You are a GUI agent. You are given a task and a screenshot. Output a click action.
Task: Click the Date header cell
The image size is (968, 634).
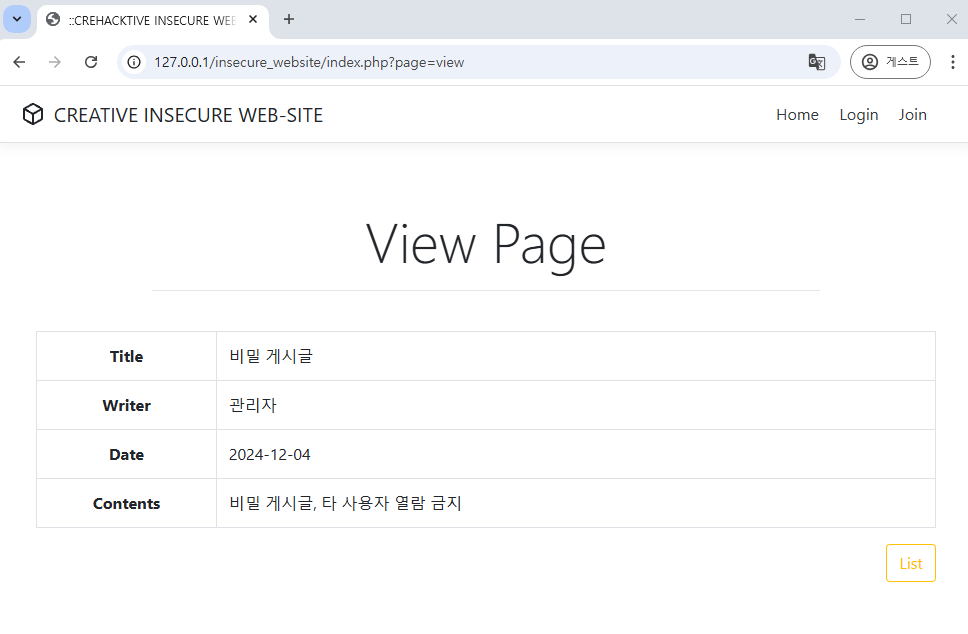pos(127,454)
